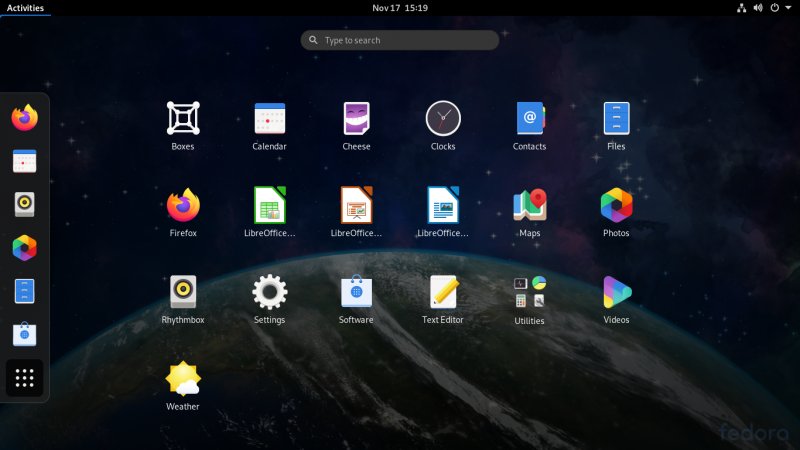
Task: Expand the system menu arrow
Action: coord(788,8)
